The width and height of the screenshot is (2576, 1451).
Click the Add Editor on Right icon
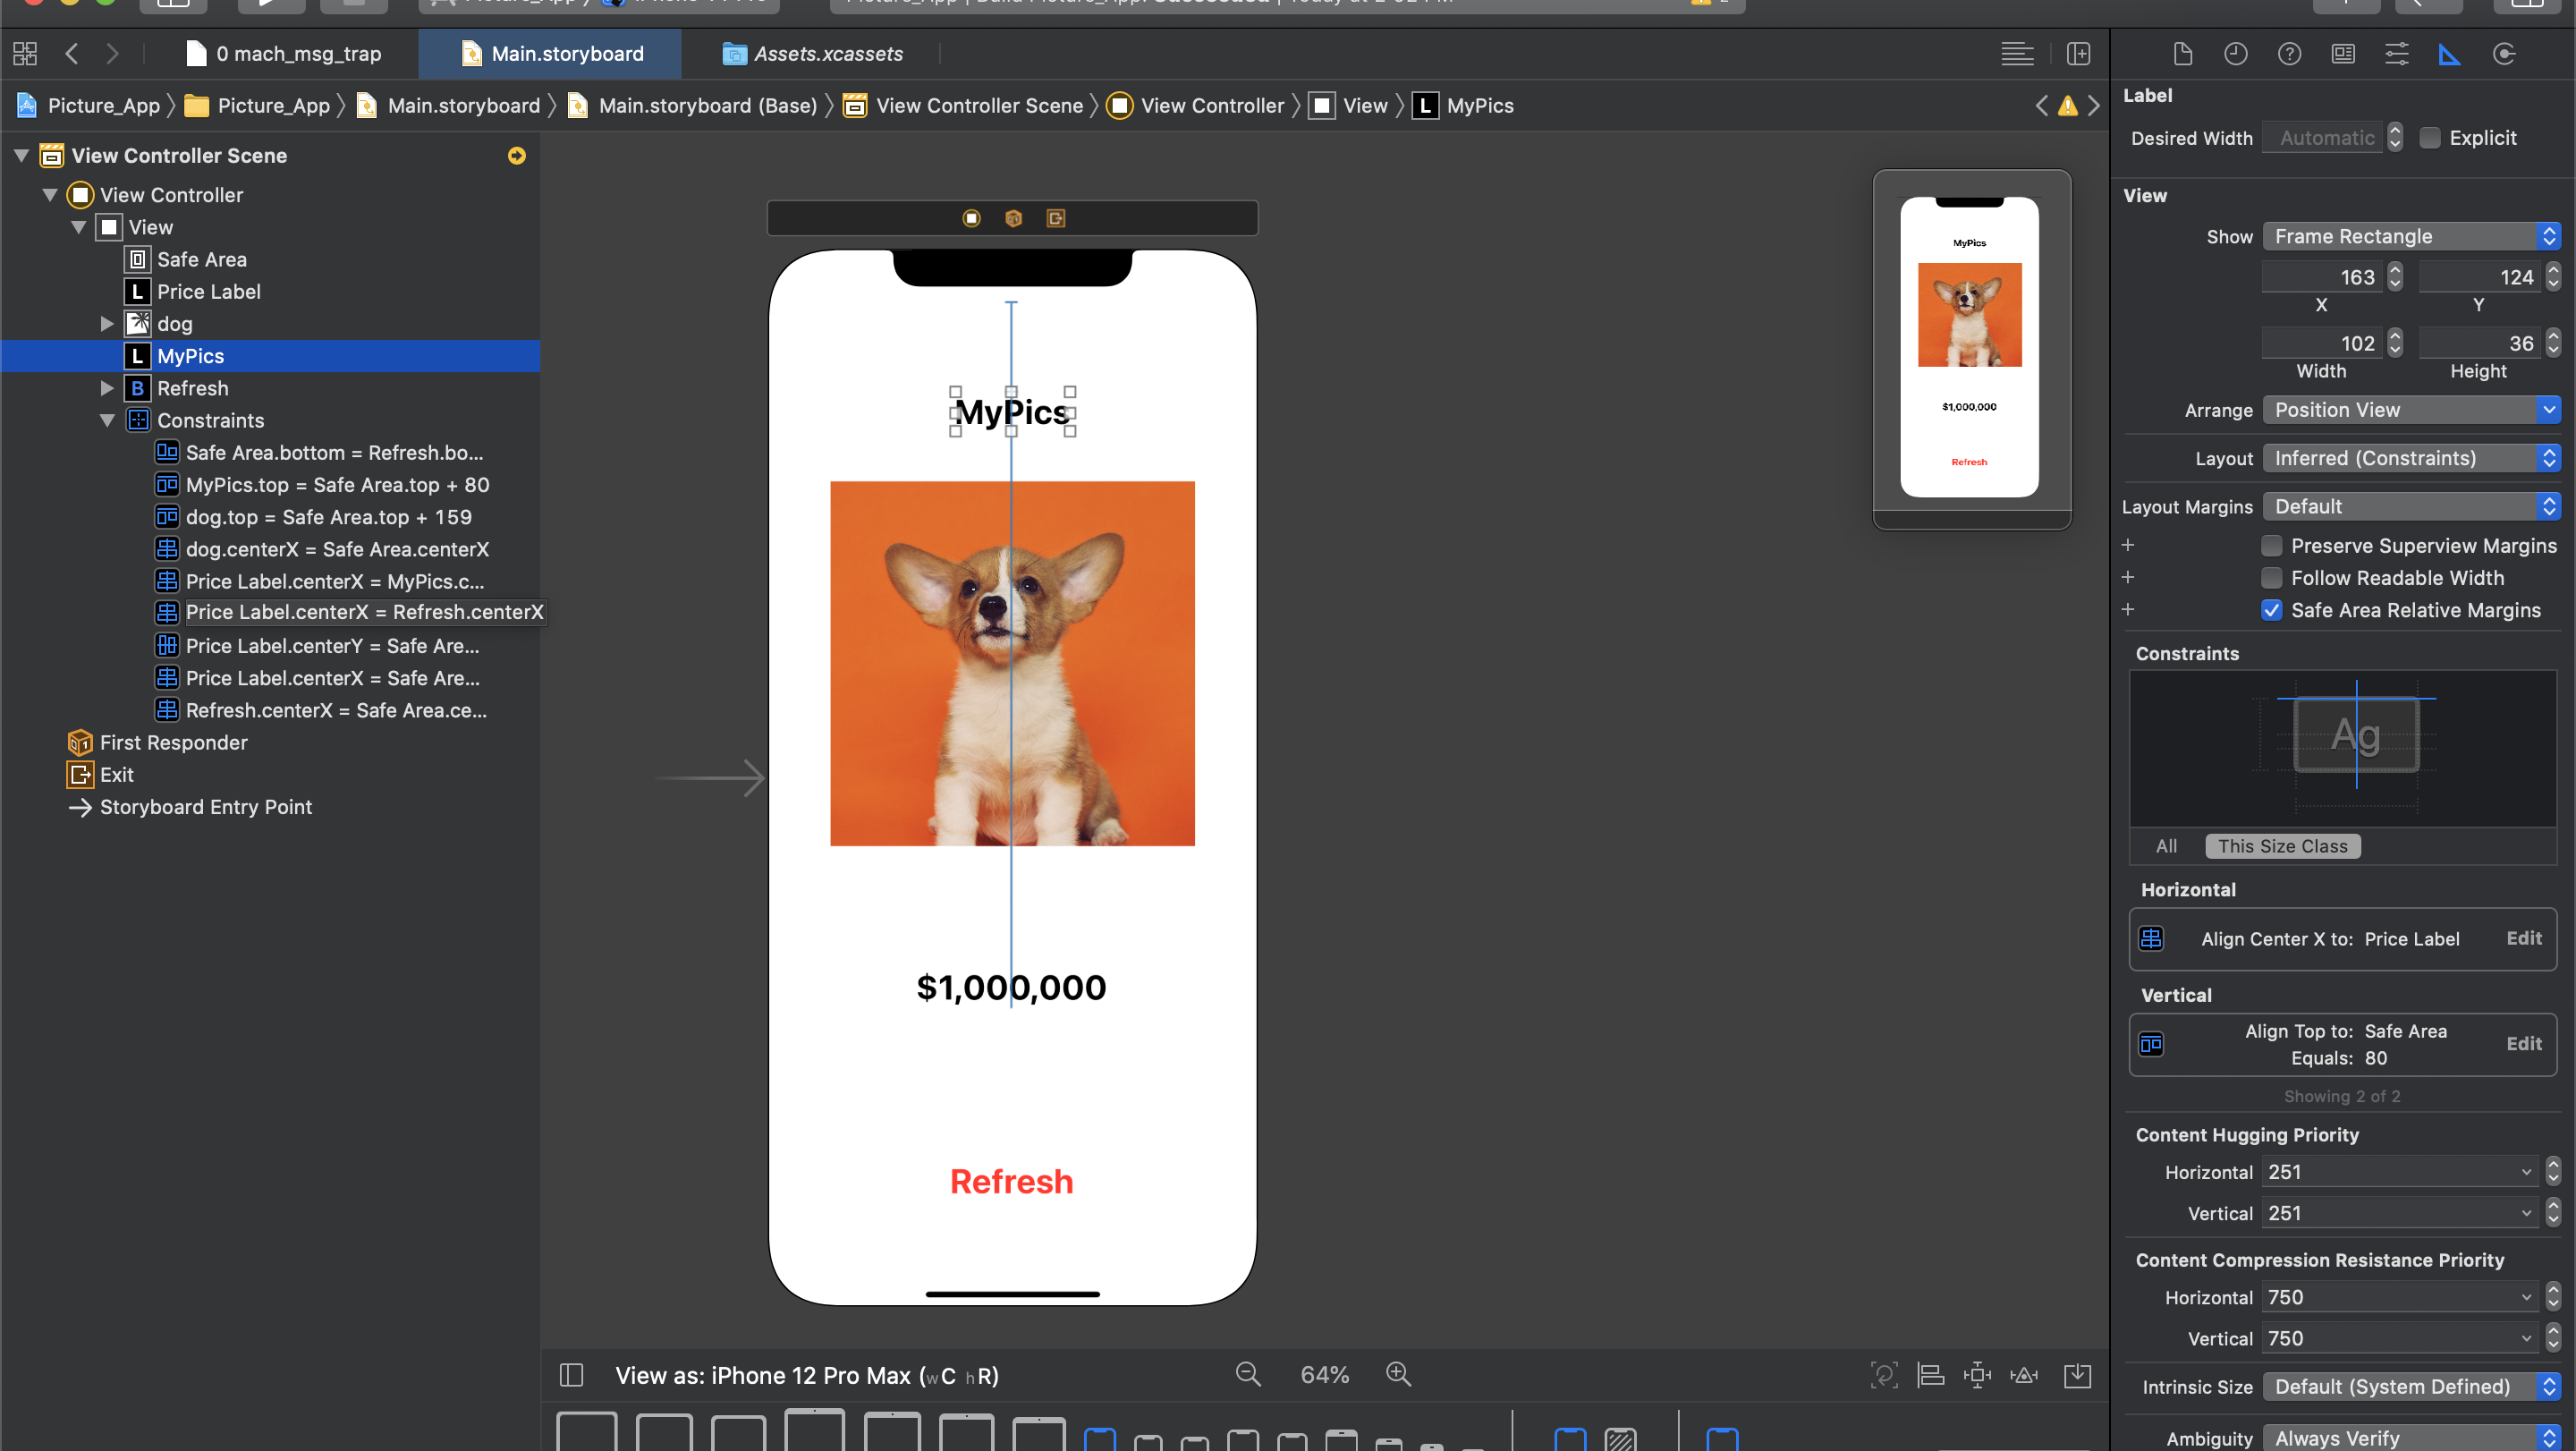click(2078, 54)
